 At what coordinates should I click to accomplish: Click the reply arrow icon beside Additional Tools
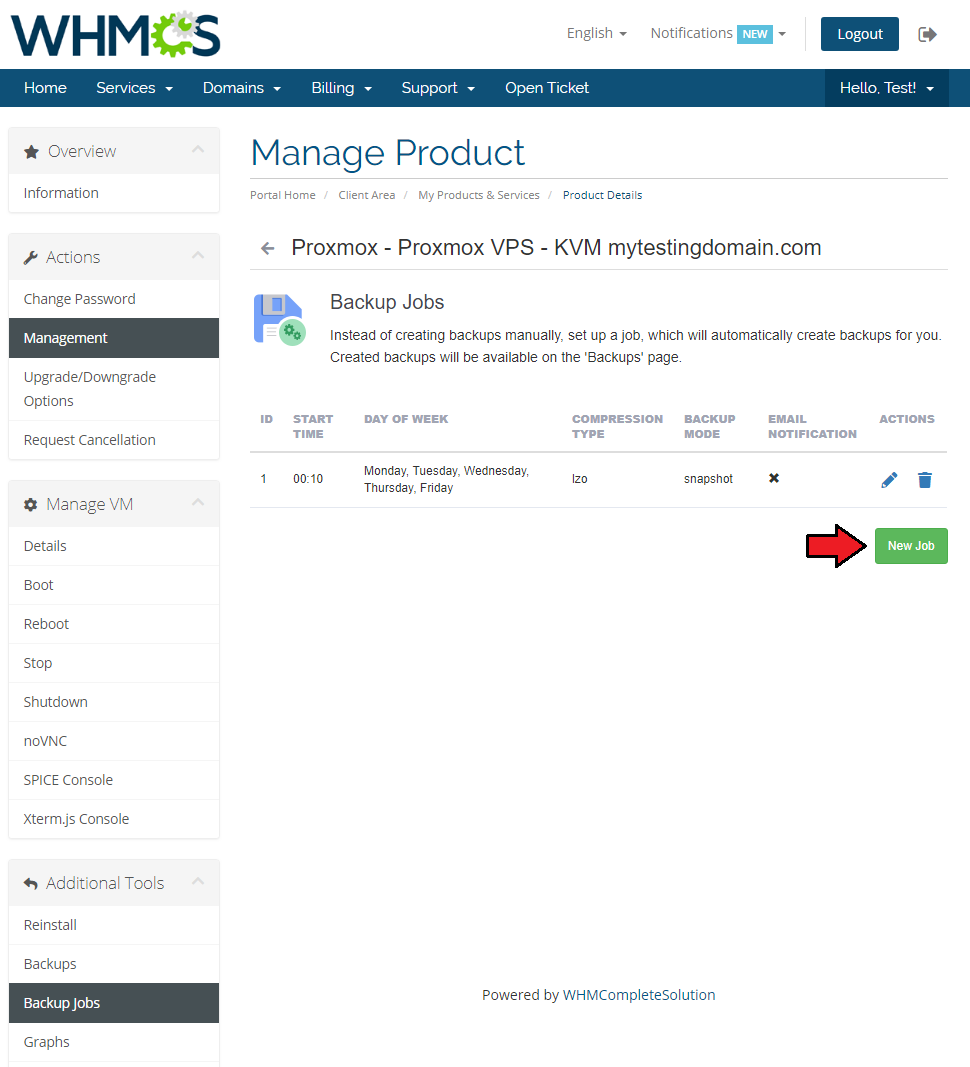coord(31,883)
